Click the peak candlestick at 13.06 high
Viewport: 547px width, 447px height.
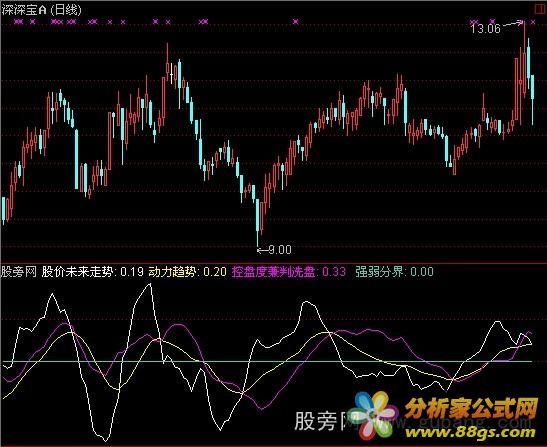[x=524, y=59]
